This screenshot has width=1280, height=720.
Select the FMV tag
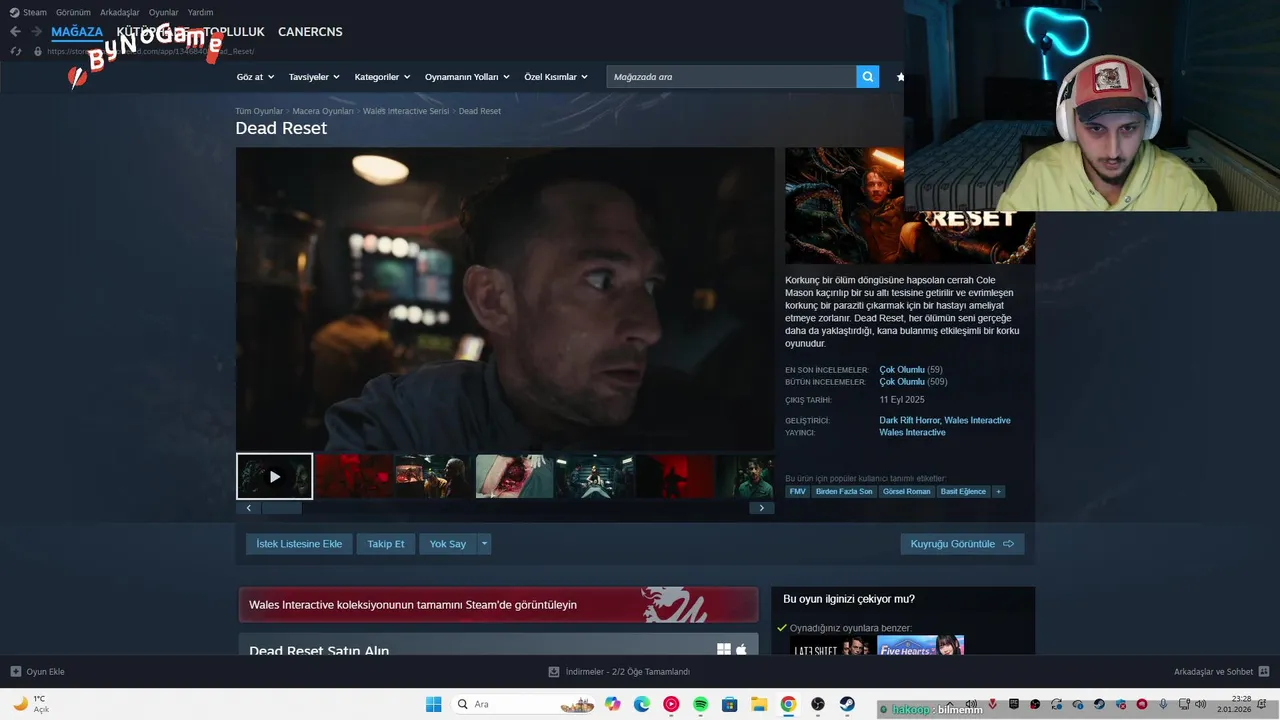[x=797, y=491]
